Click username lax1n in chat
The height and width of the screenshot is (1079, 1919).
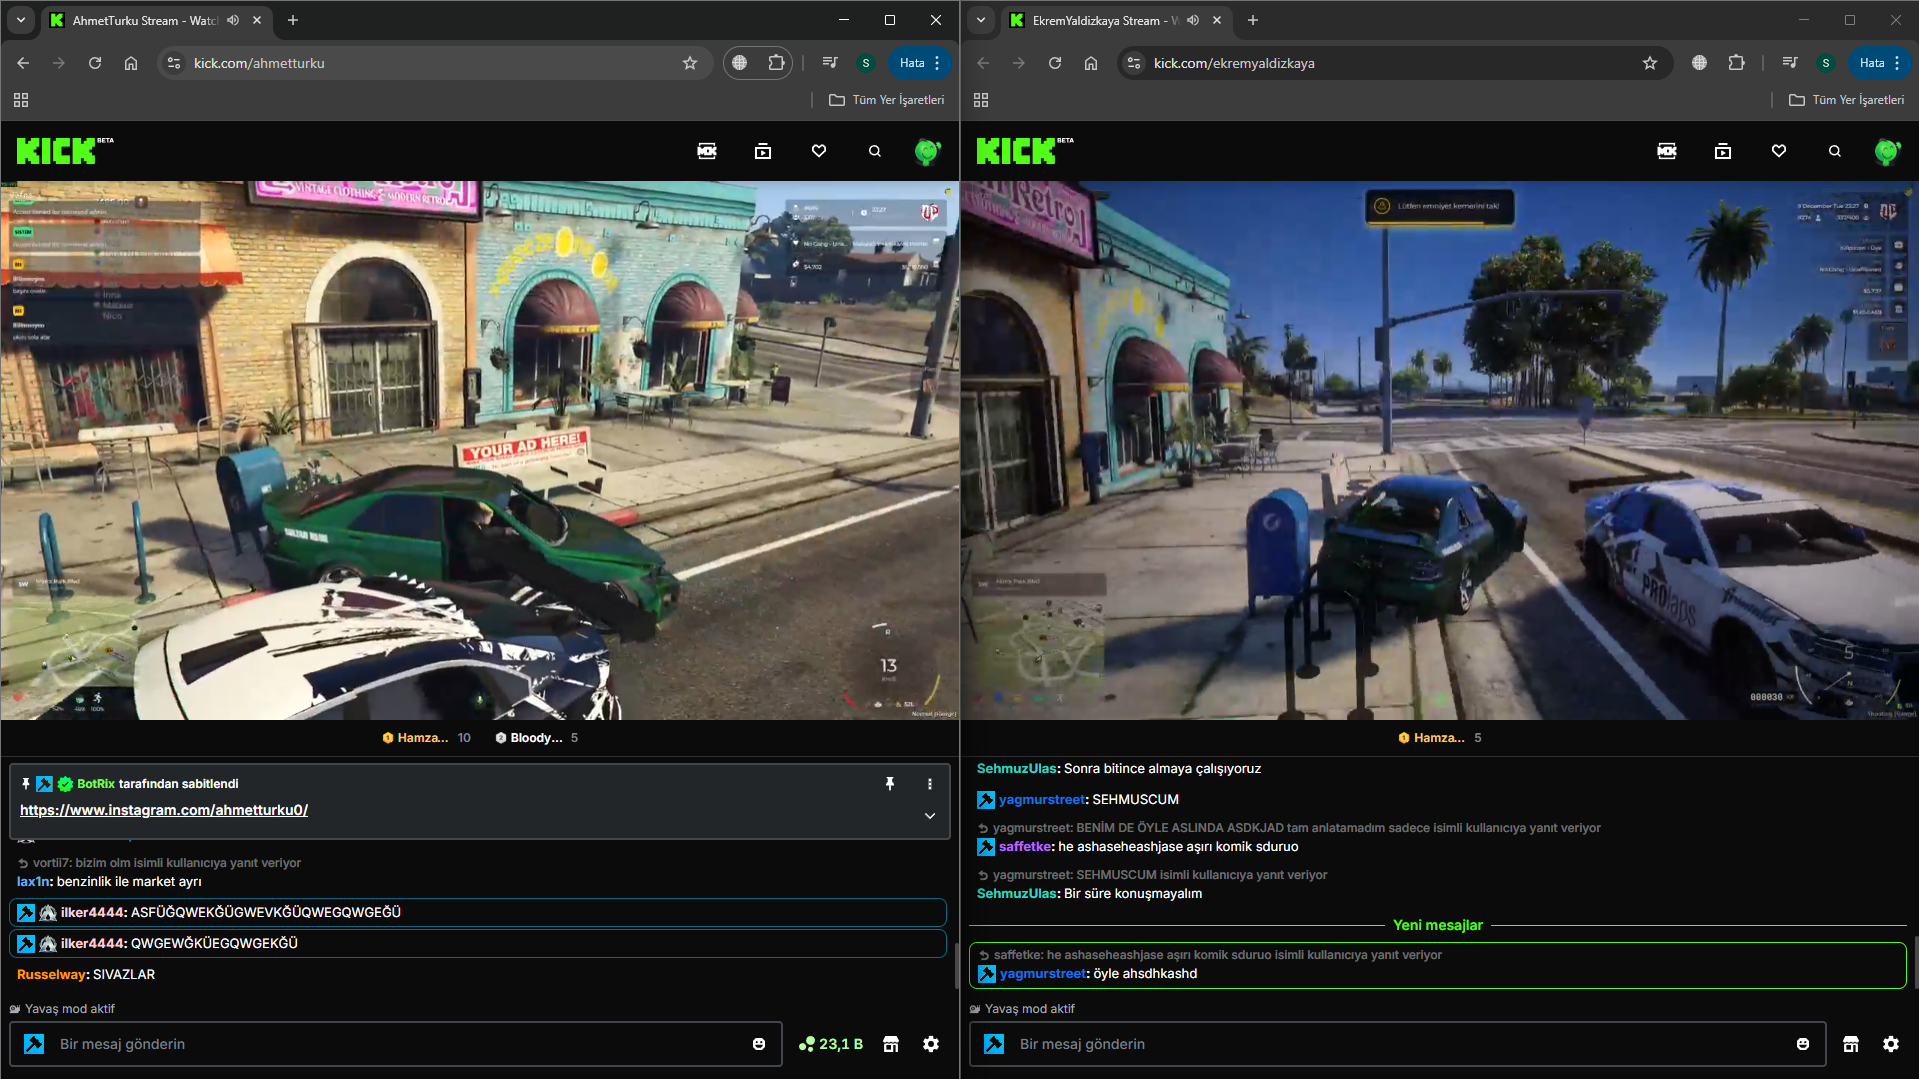33,881
